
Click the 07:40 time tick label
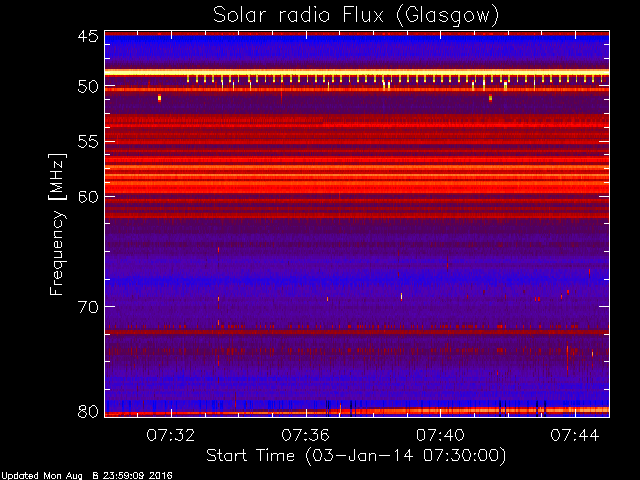[x=440, y=435]
